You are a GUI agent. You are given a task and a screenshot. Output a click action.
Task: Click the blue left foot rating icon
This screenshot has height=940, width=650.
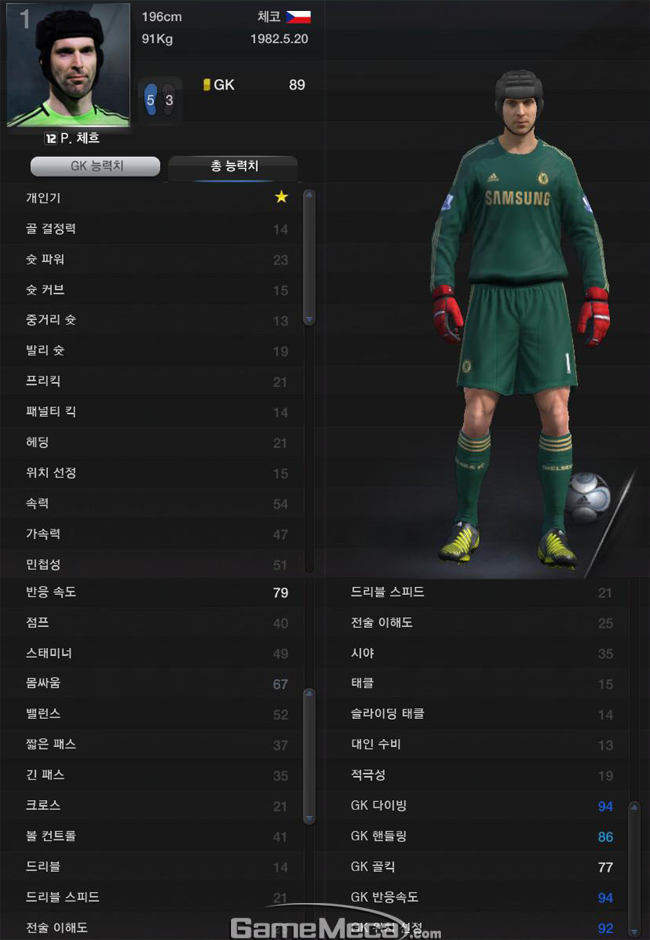click(x=151, y=100)
